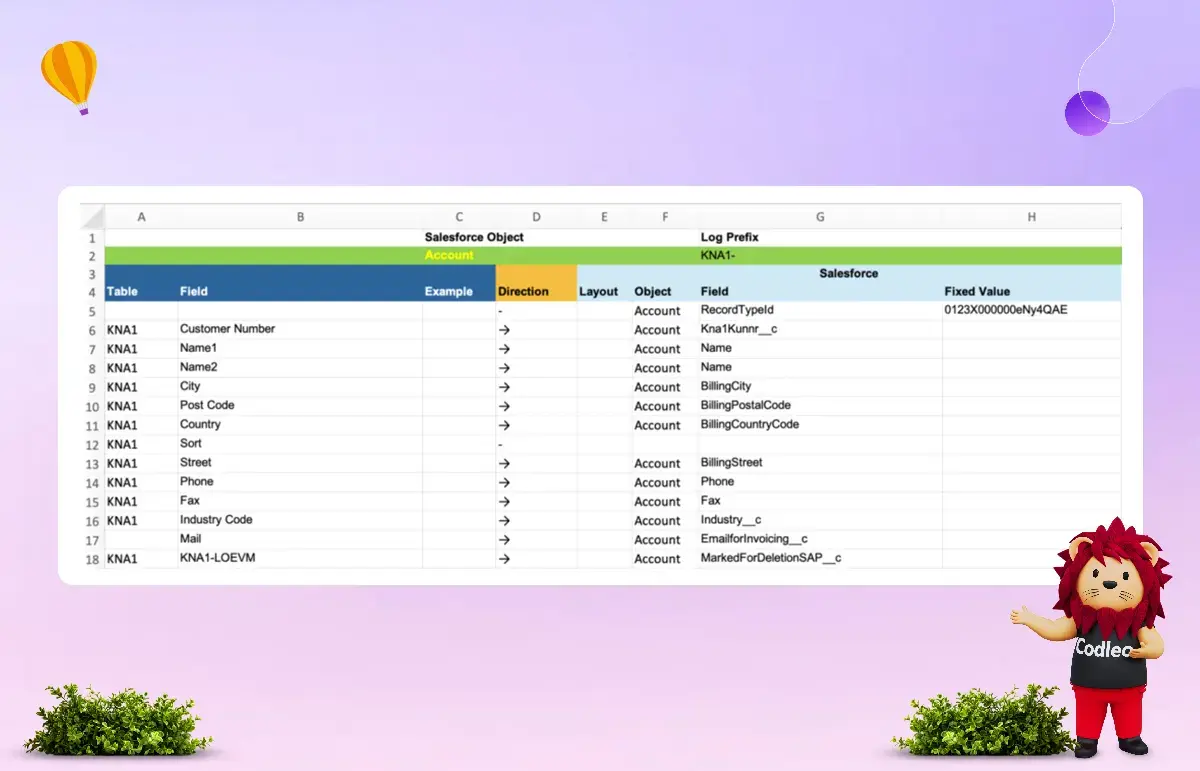Select the 'Kna1Kunnr__c' cell
This screenshot has height=771, width=1200.
coord(820,330)
